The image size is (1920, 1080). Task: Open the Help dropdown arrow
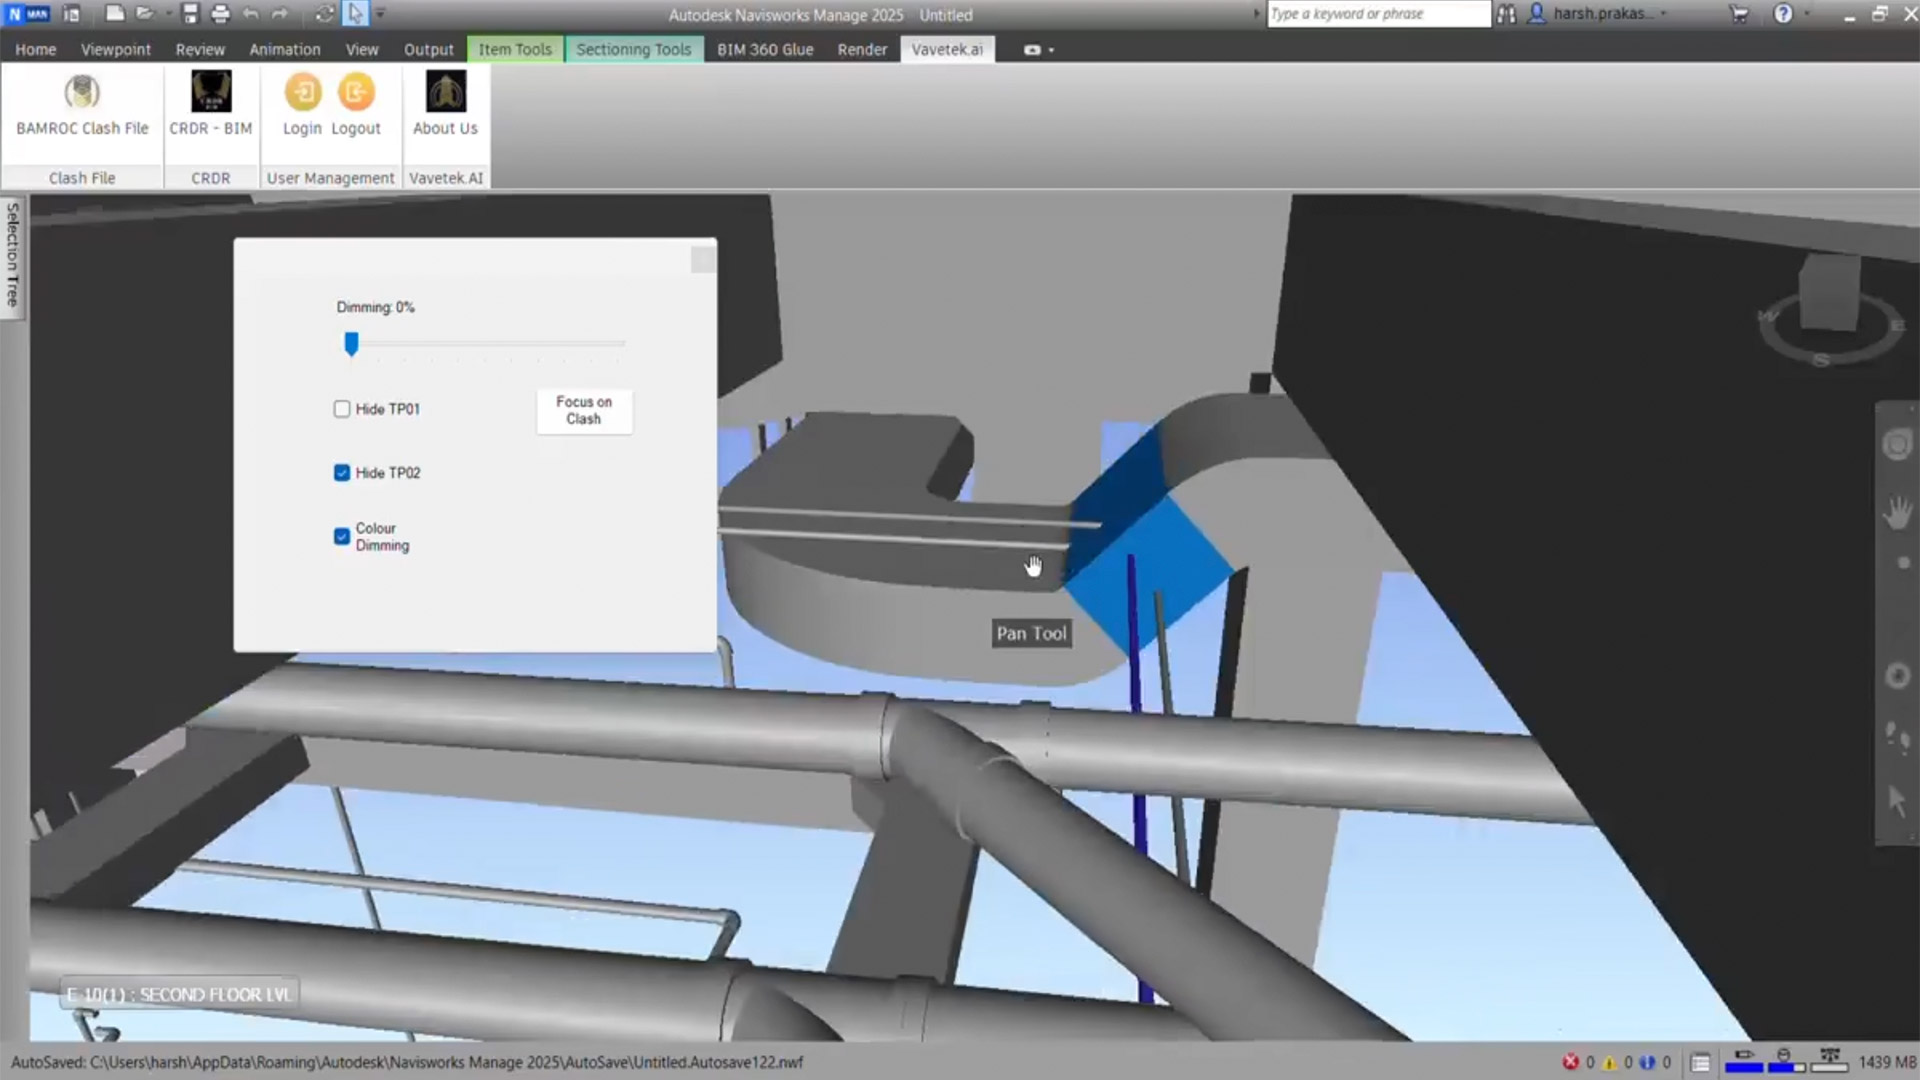point(1807,14)
